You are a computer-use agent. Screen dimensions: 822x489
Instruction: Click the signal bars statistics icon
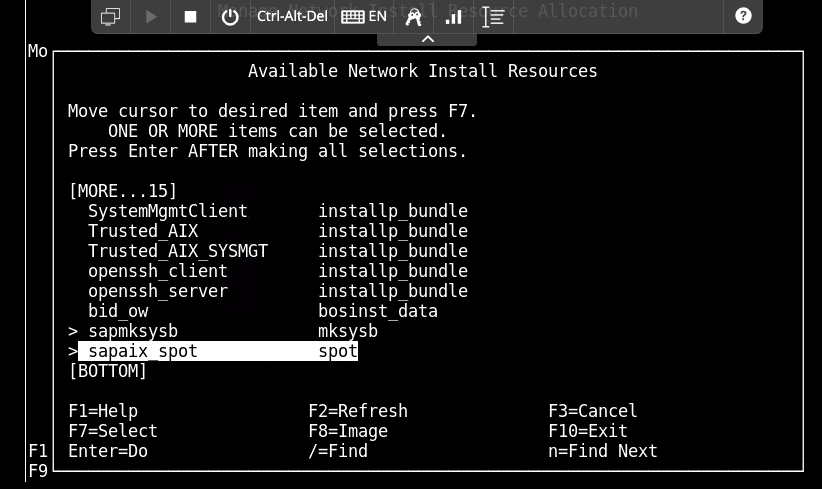pos(453,17)
